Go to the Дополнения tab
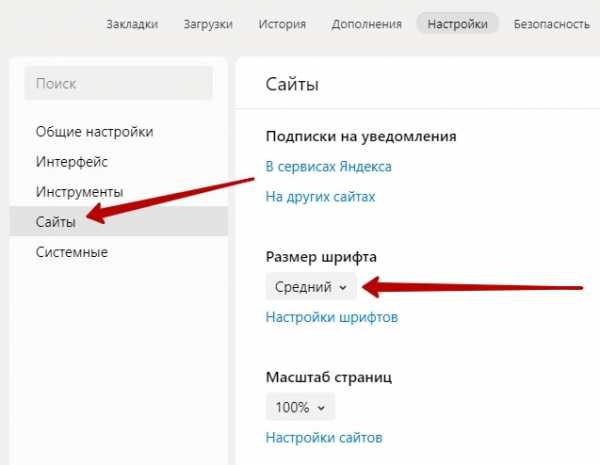Image resolution: width=600 pixels, height=465 pixels. click(x=367, y=24)
